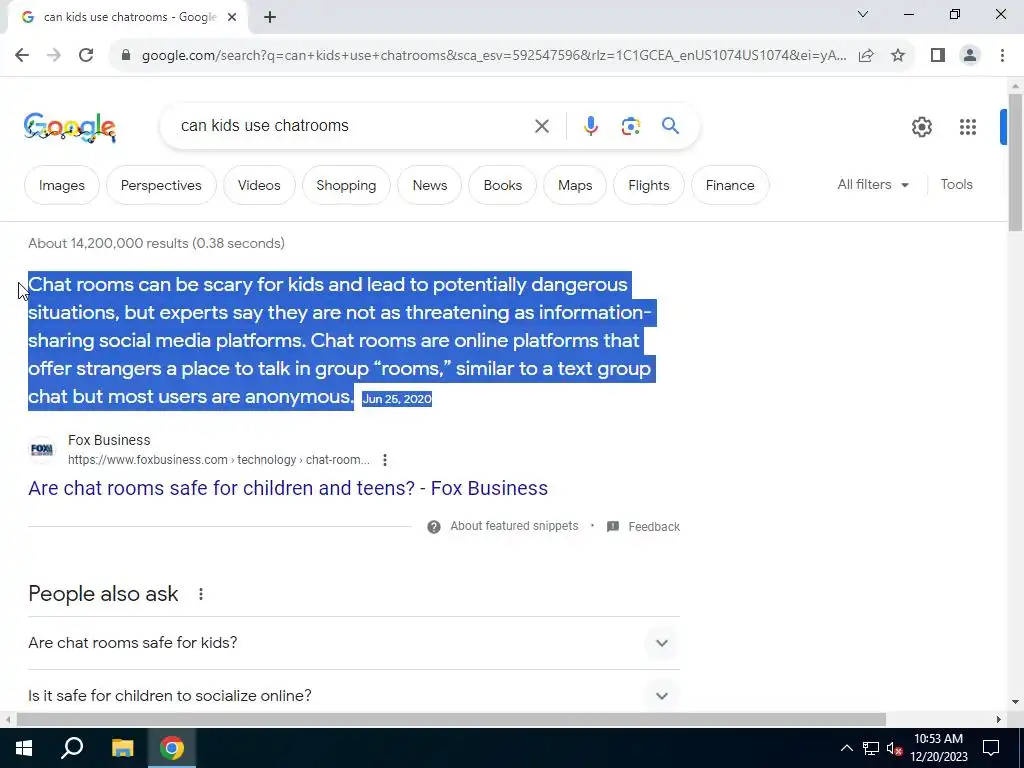Click the About featured snippets link
The height and width of the screenshot is (768, 1024).
point(514,526)
